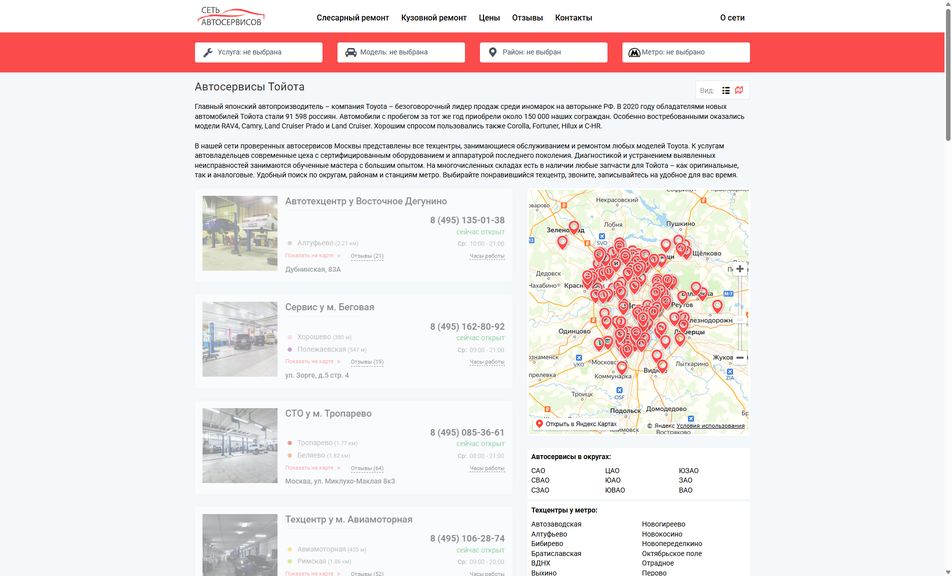Select ЗАО district link
The width and height of the screenshot is (952, 576).
point(685,481)
